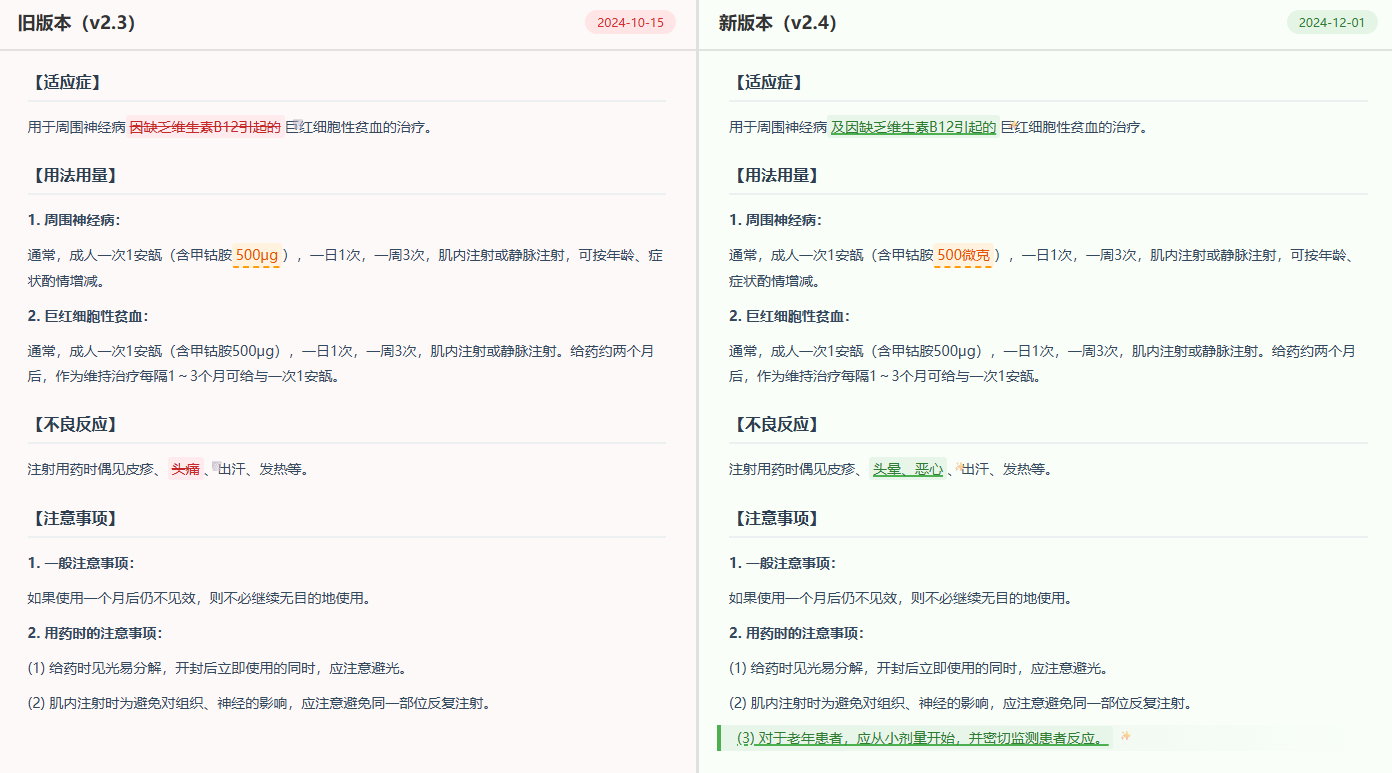The width and height of the screenshot is (1392, 773).
Task: Click the 【适应症】 heading in new version
Action: 770,82
